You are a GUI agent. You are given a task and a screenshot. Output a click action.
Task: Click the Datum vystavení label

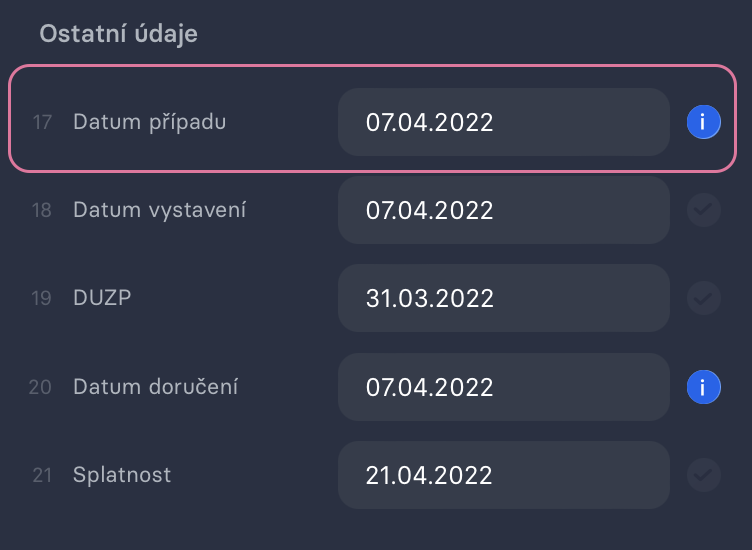click(159, 211)
